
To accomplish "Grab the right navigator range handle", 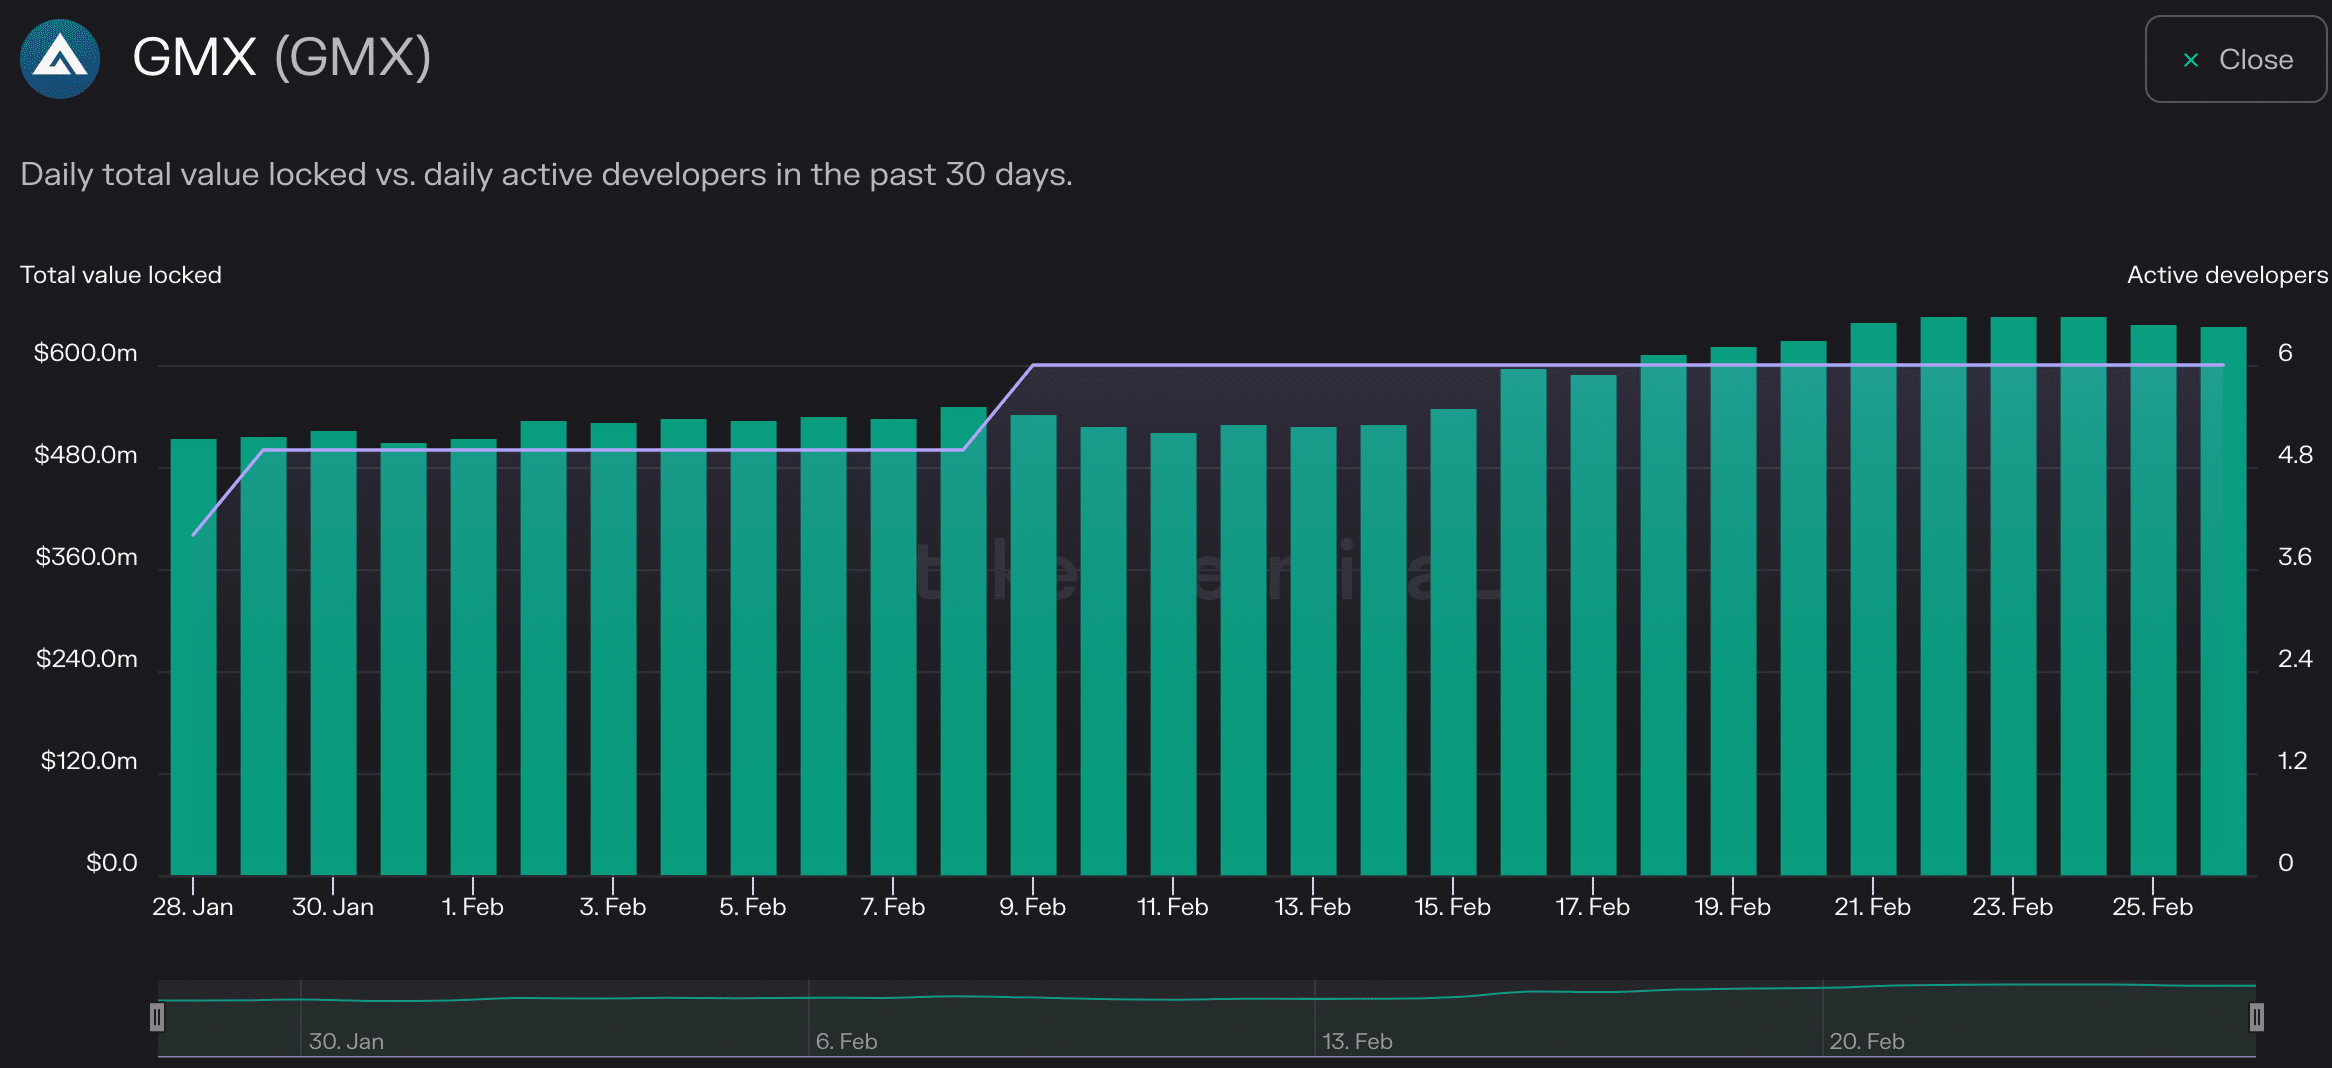I will coord(2257,1017).
